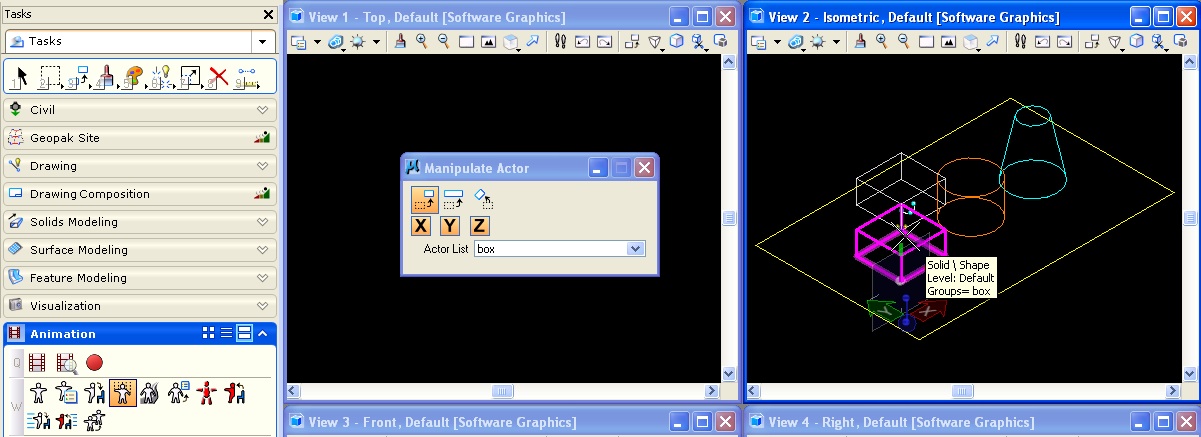Select the highlighted Manipulate Actor tool
The width and height of the screenshot is (1201, 437).
click(x=123, y=392)
